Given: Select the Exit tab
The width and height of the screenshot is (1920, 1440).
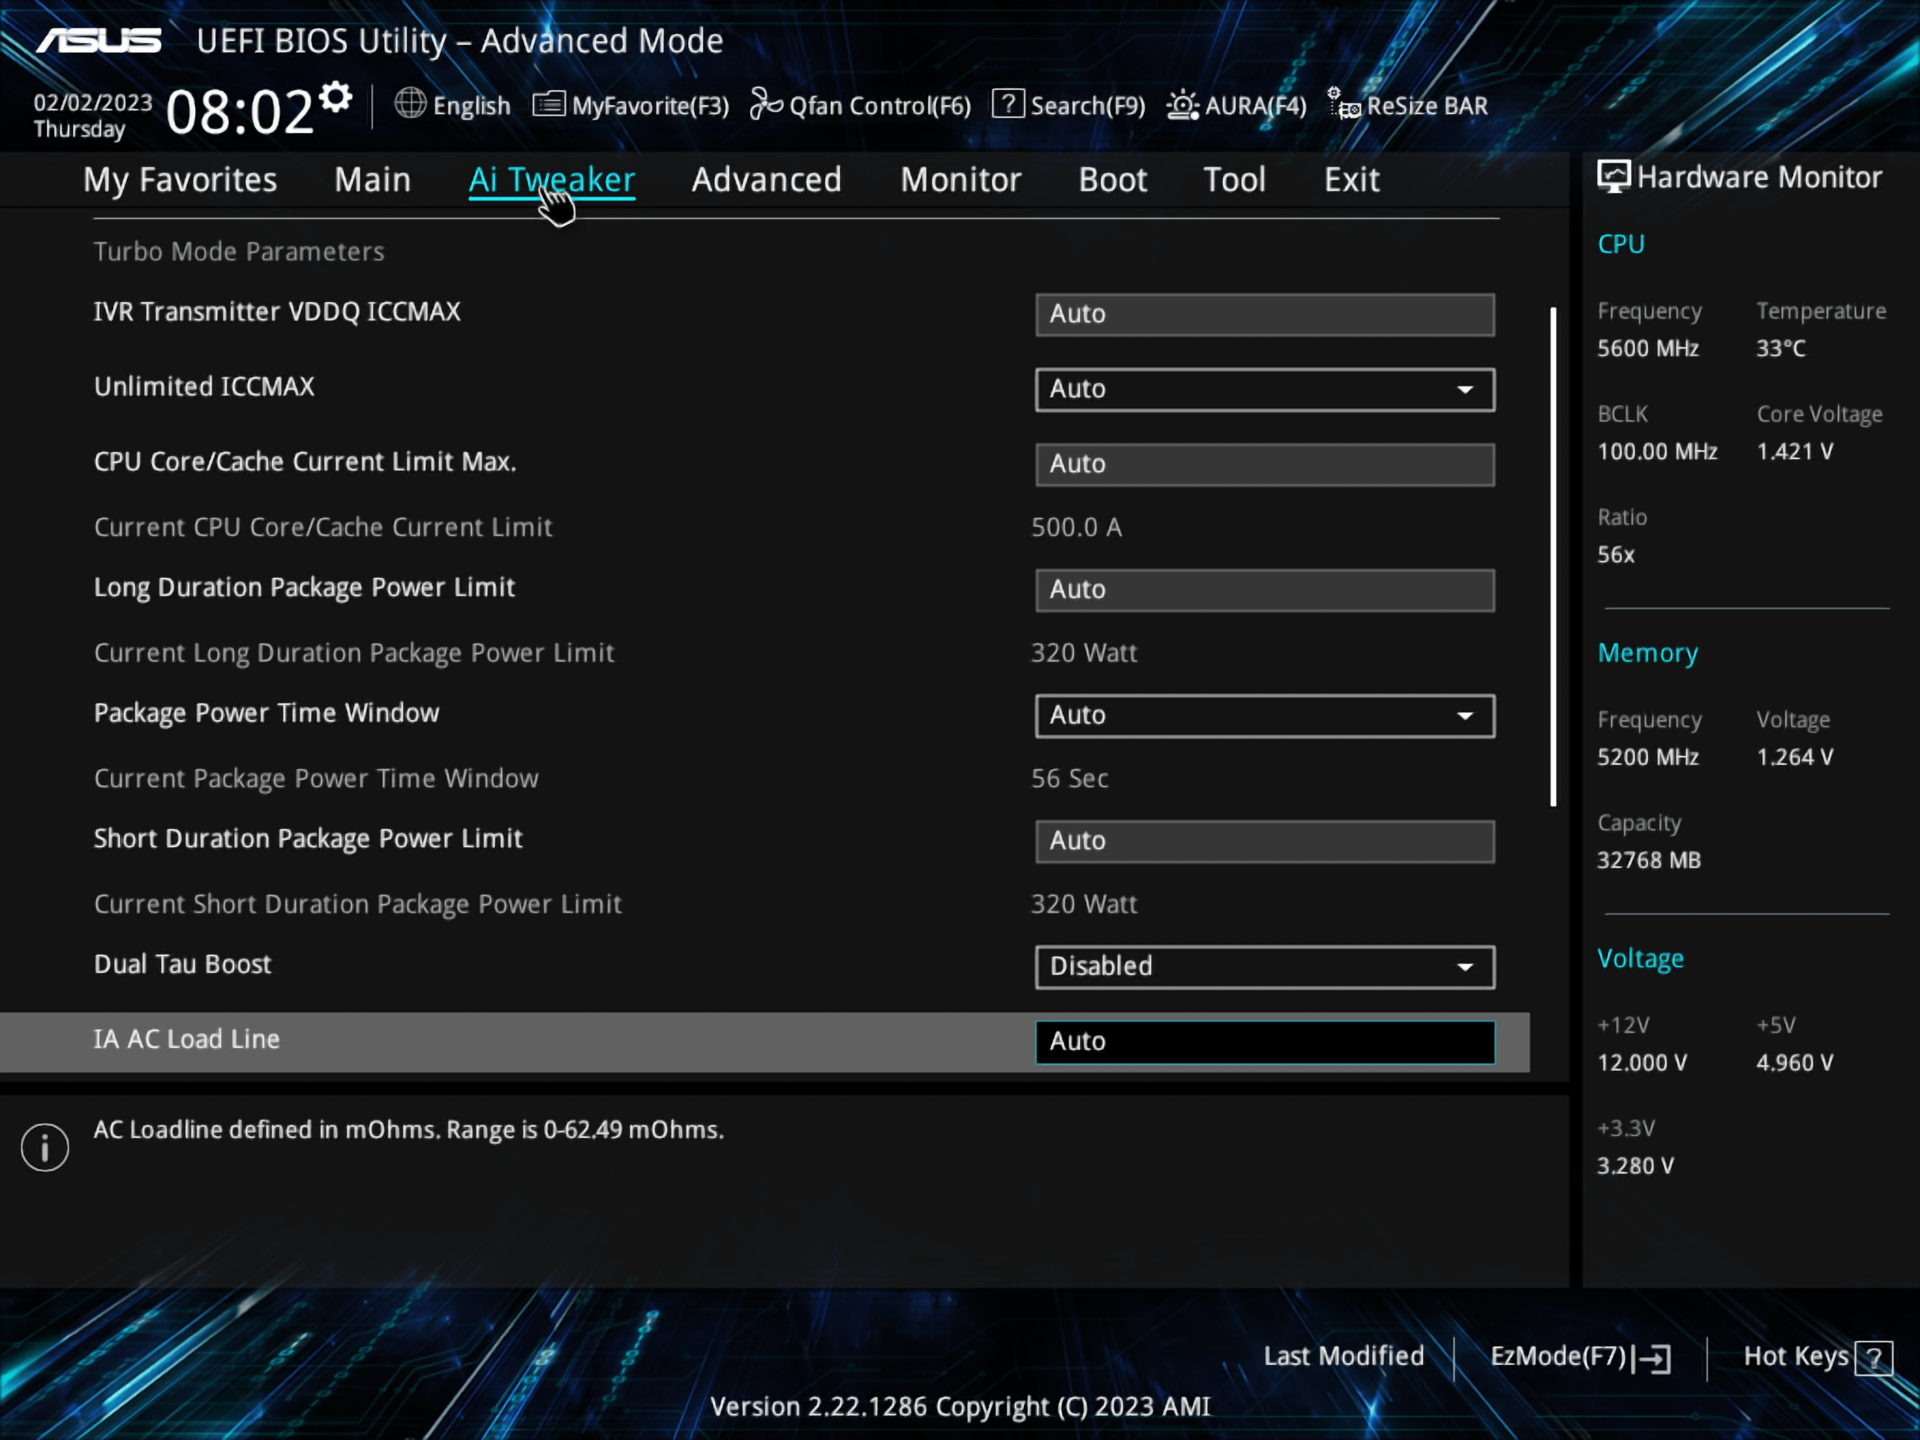Looking at the screenshot, I should point(1352,180).
